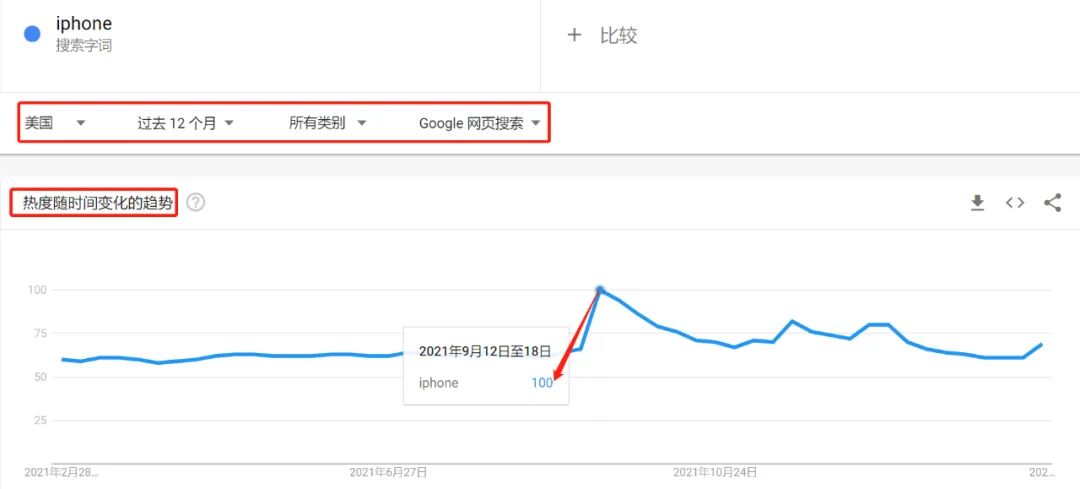This screenshot has width=1080, height=489.
Task: Click the 25 y-axis label
Action: (39, 420)
